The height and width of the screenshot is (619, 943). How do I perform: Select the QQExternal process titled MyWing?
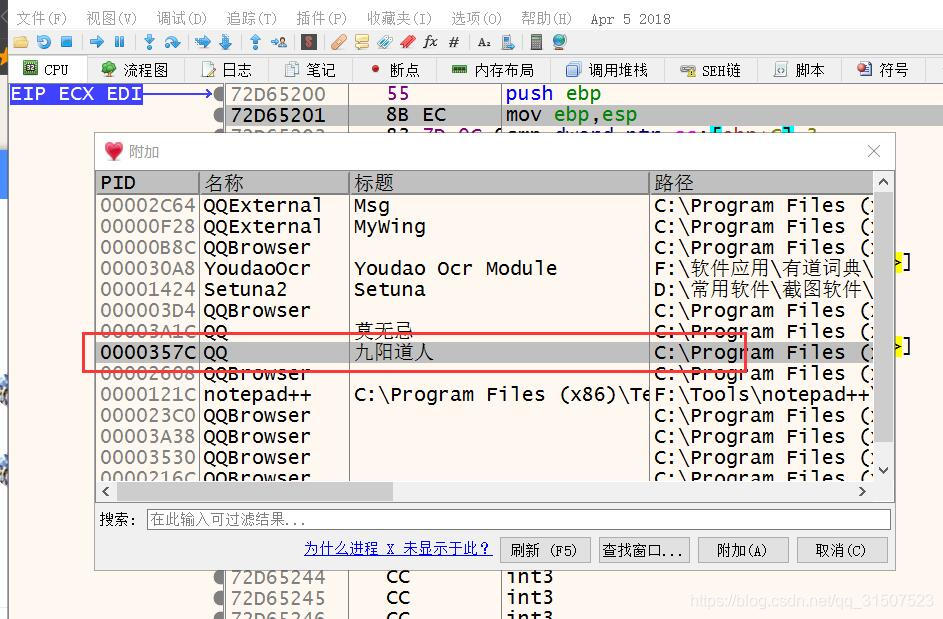[x=485, y=227]
